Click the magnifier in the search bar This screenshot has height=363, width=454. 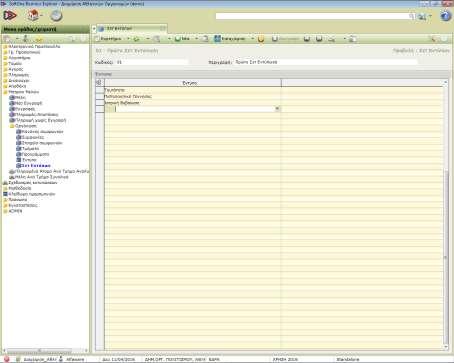click(x=412, y=16)
